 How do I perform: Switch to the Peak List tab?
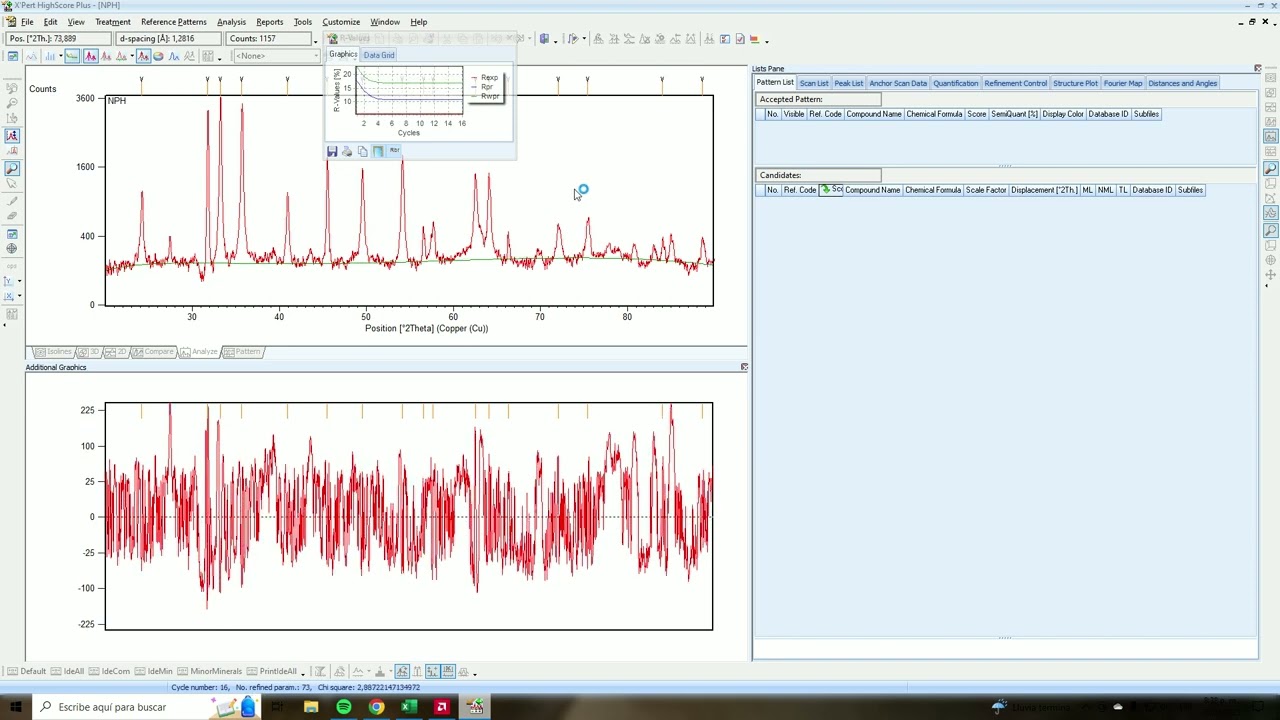(848, 83)
